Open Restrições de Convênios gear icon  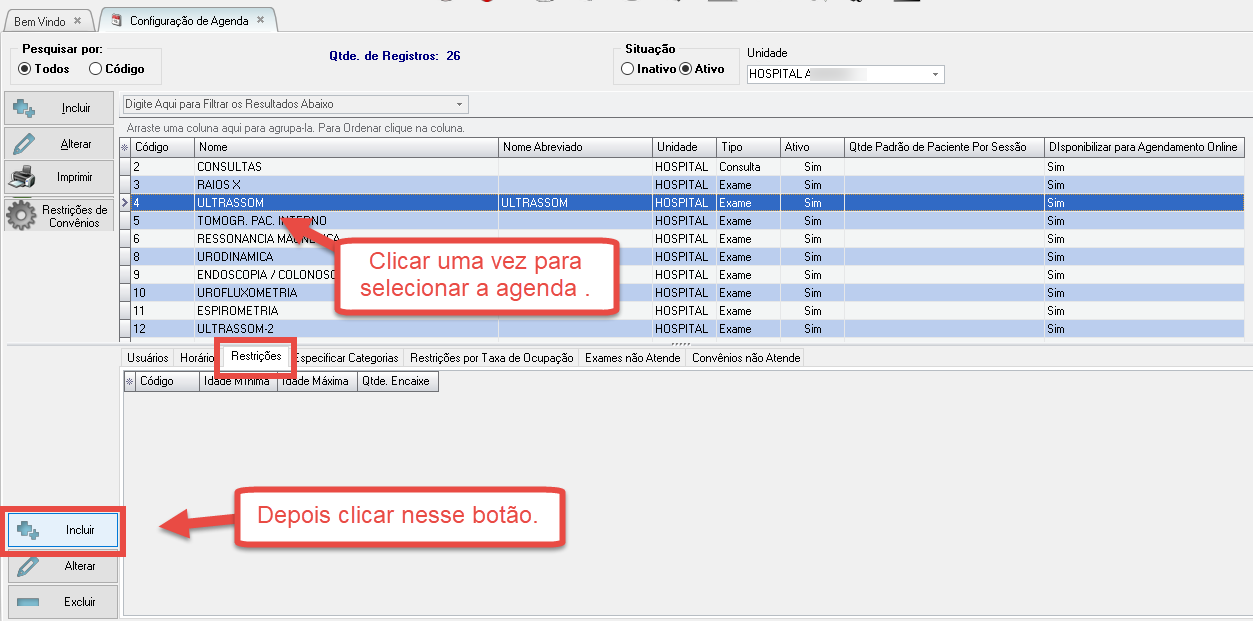point(22,216)
